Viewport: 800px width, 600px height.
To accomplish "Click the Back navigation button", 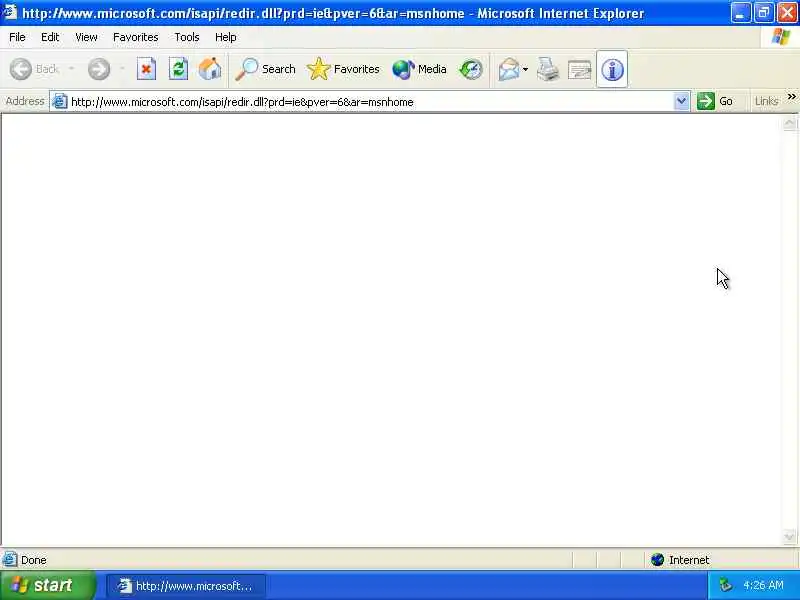I will click(x=34, y=69).
